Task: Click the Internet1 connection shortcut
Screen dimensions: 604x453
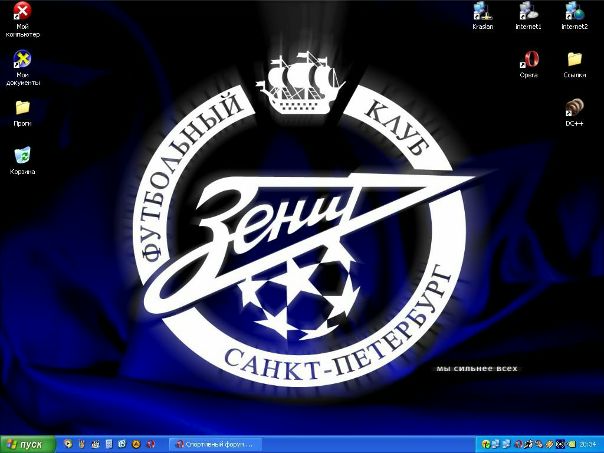Action: pos(529,12)
